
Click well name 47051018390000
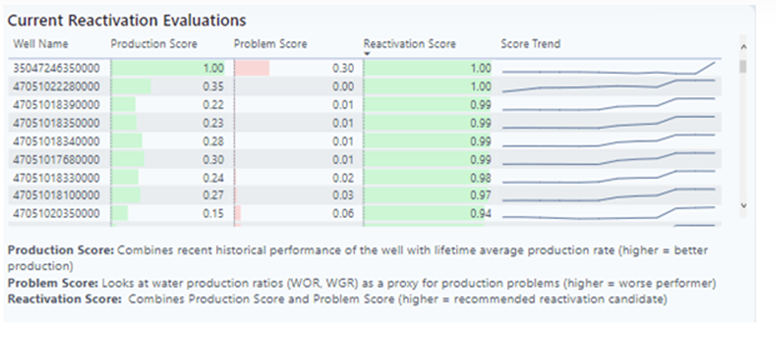pyautogui.click(x=56, y=105)
